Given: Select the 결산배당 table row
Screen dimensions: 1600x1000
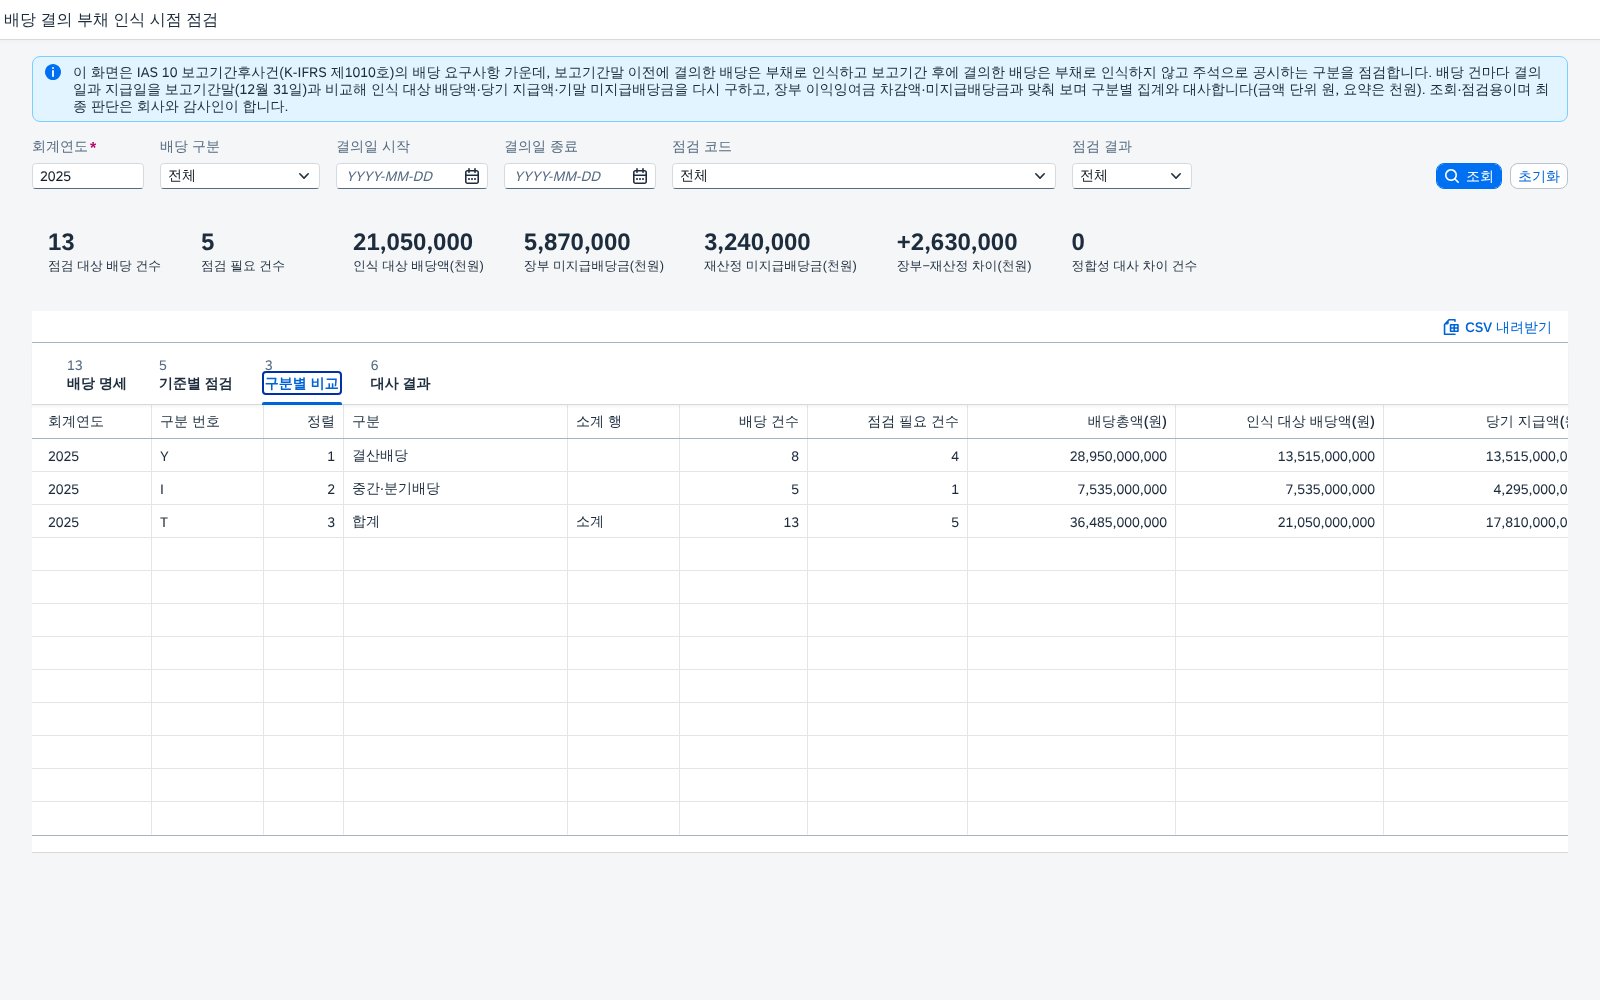Looking at the screenshot, I should click(800, 456).
